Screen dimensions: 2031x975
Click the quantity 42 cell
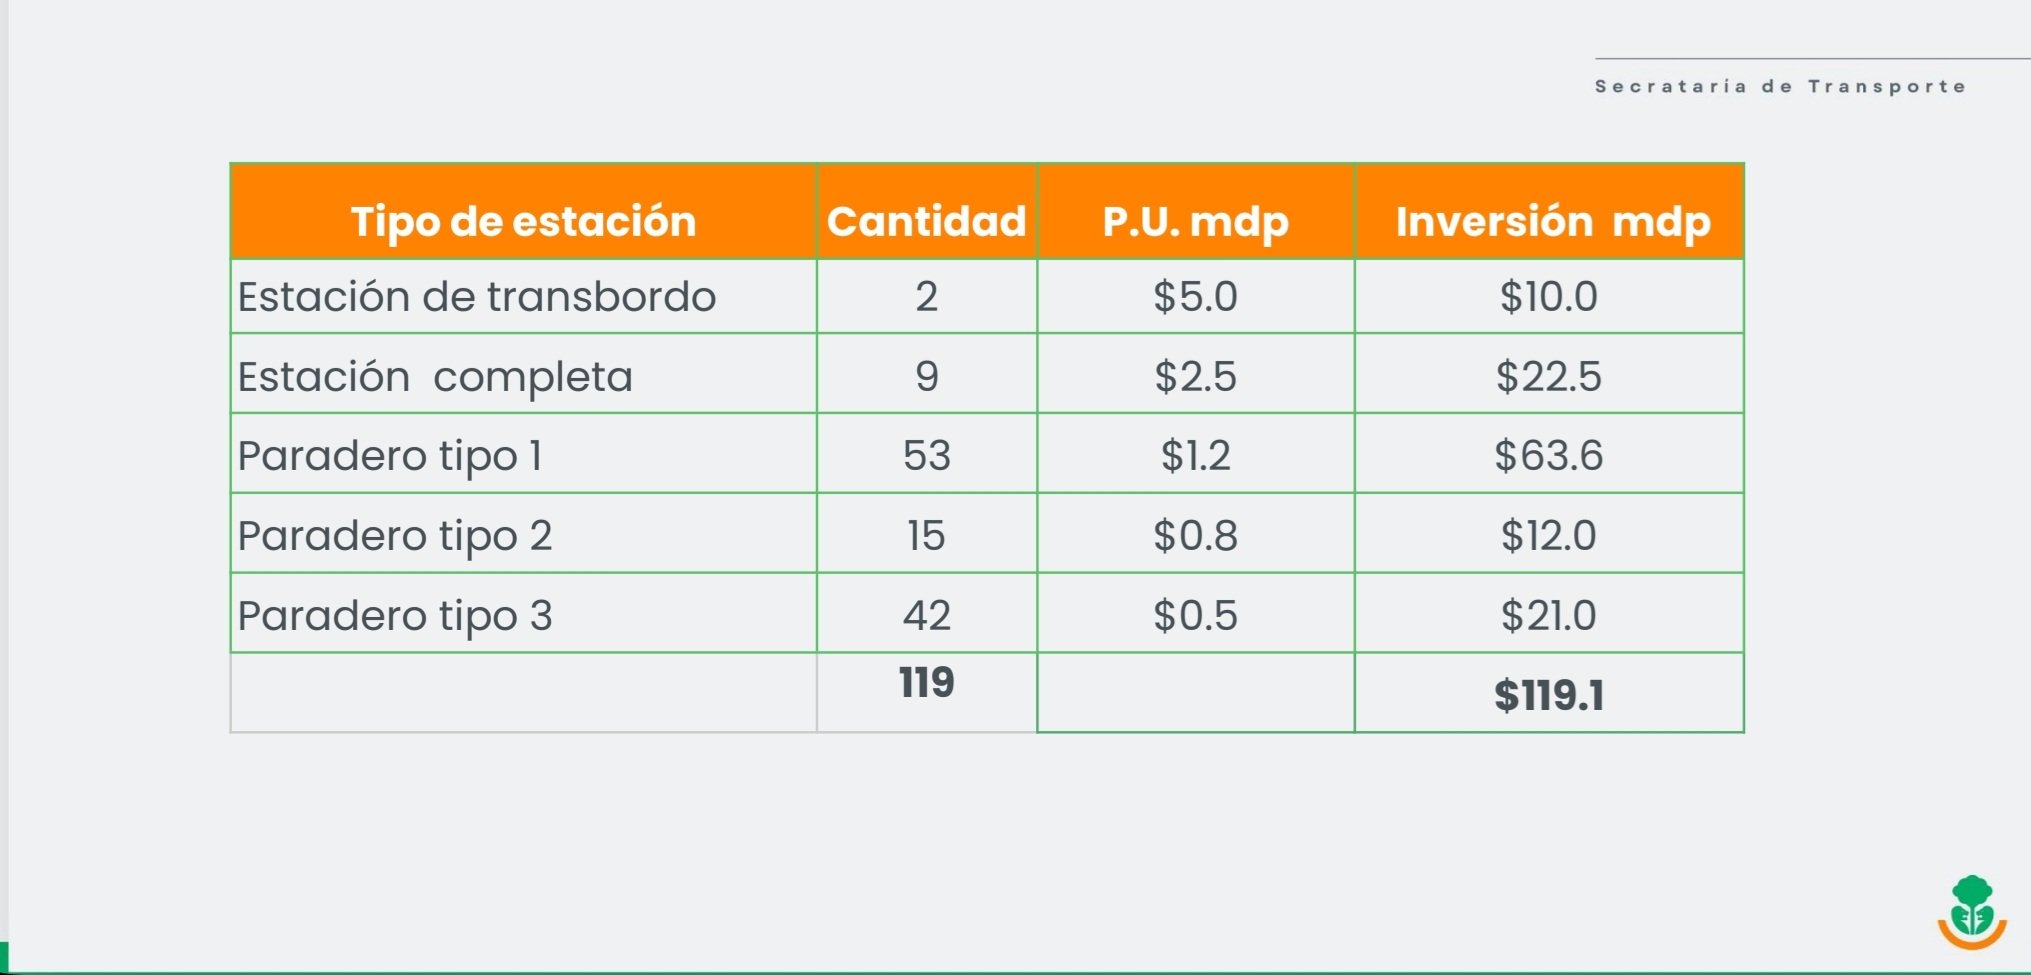tap(927, 616)
